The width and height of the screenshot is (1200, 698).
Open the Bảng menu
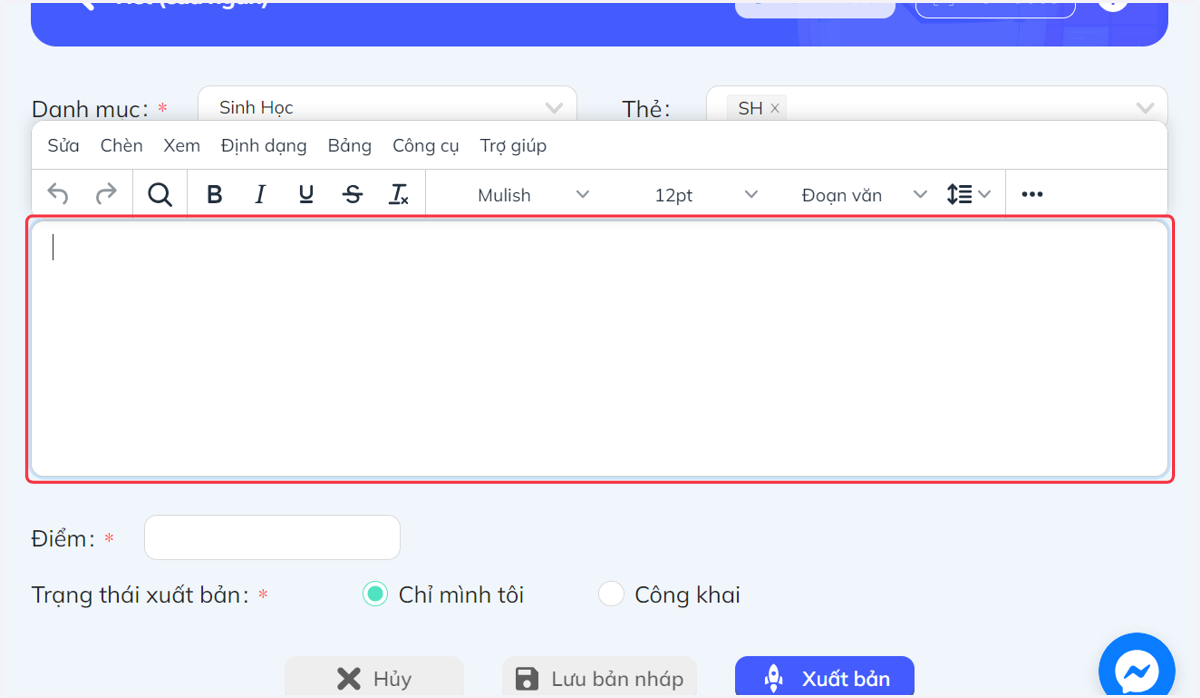pos(350,145)
